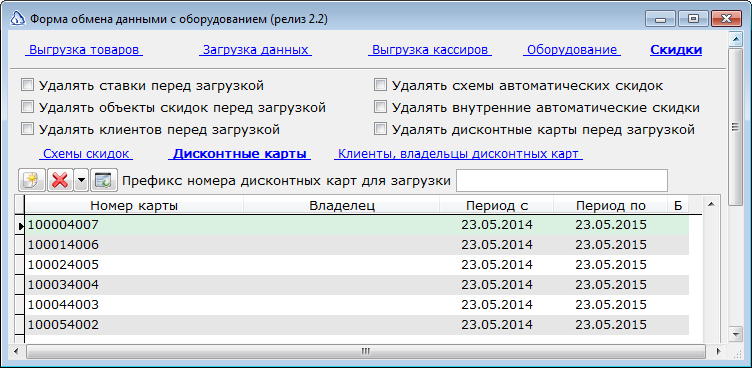The width and height of the screenshot is (752, 368).
Task: Switch to 'Загрузка данных' tab
Action: click(x=255, y=50)
